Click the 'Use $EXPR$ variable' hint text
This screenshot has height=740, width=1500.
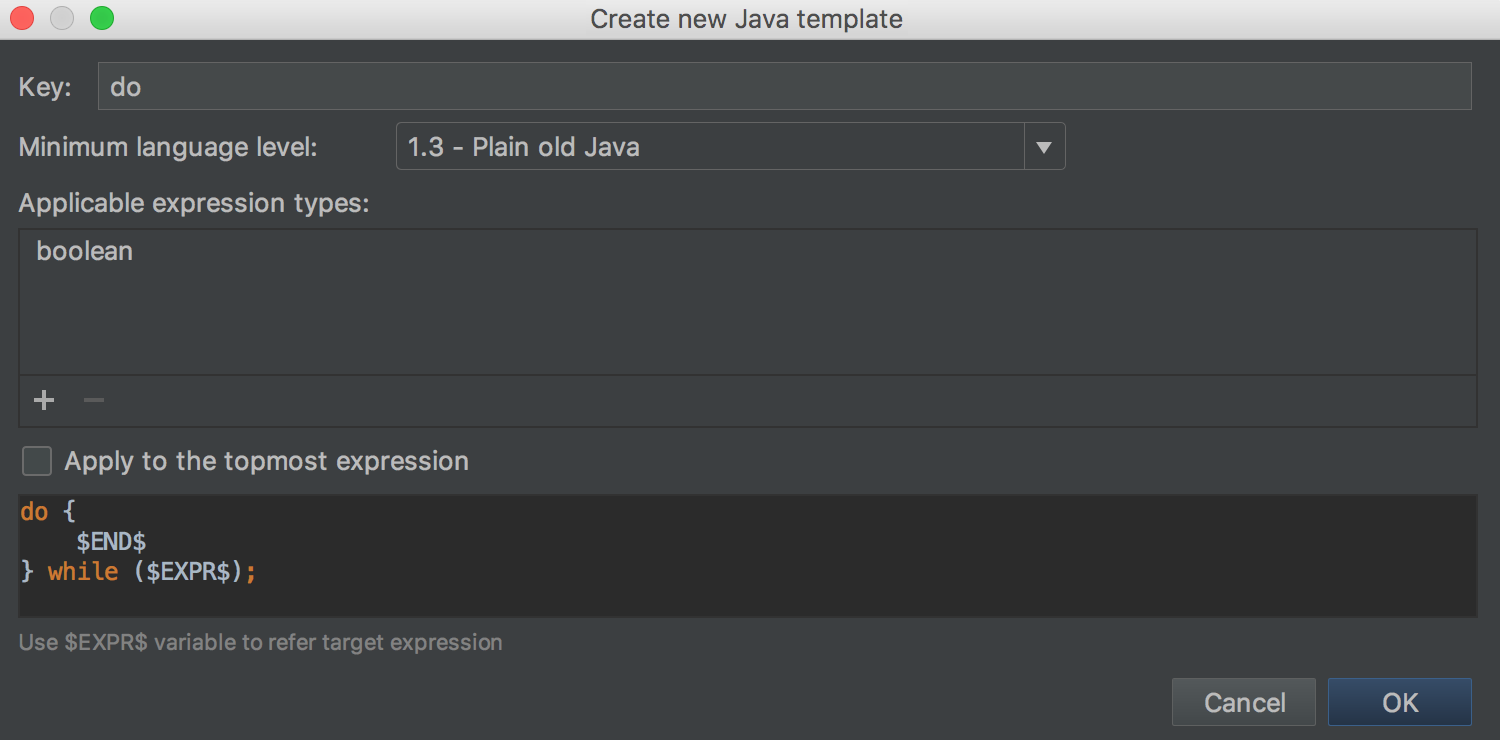pos(260,642)
